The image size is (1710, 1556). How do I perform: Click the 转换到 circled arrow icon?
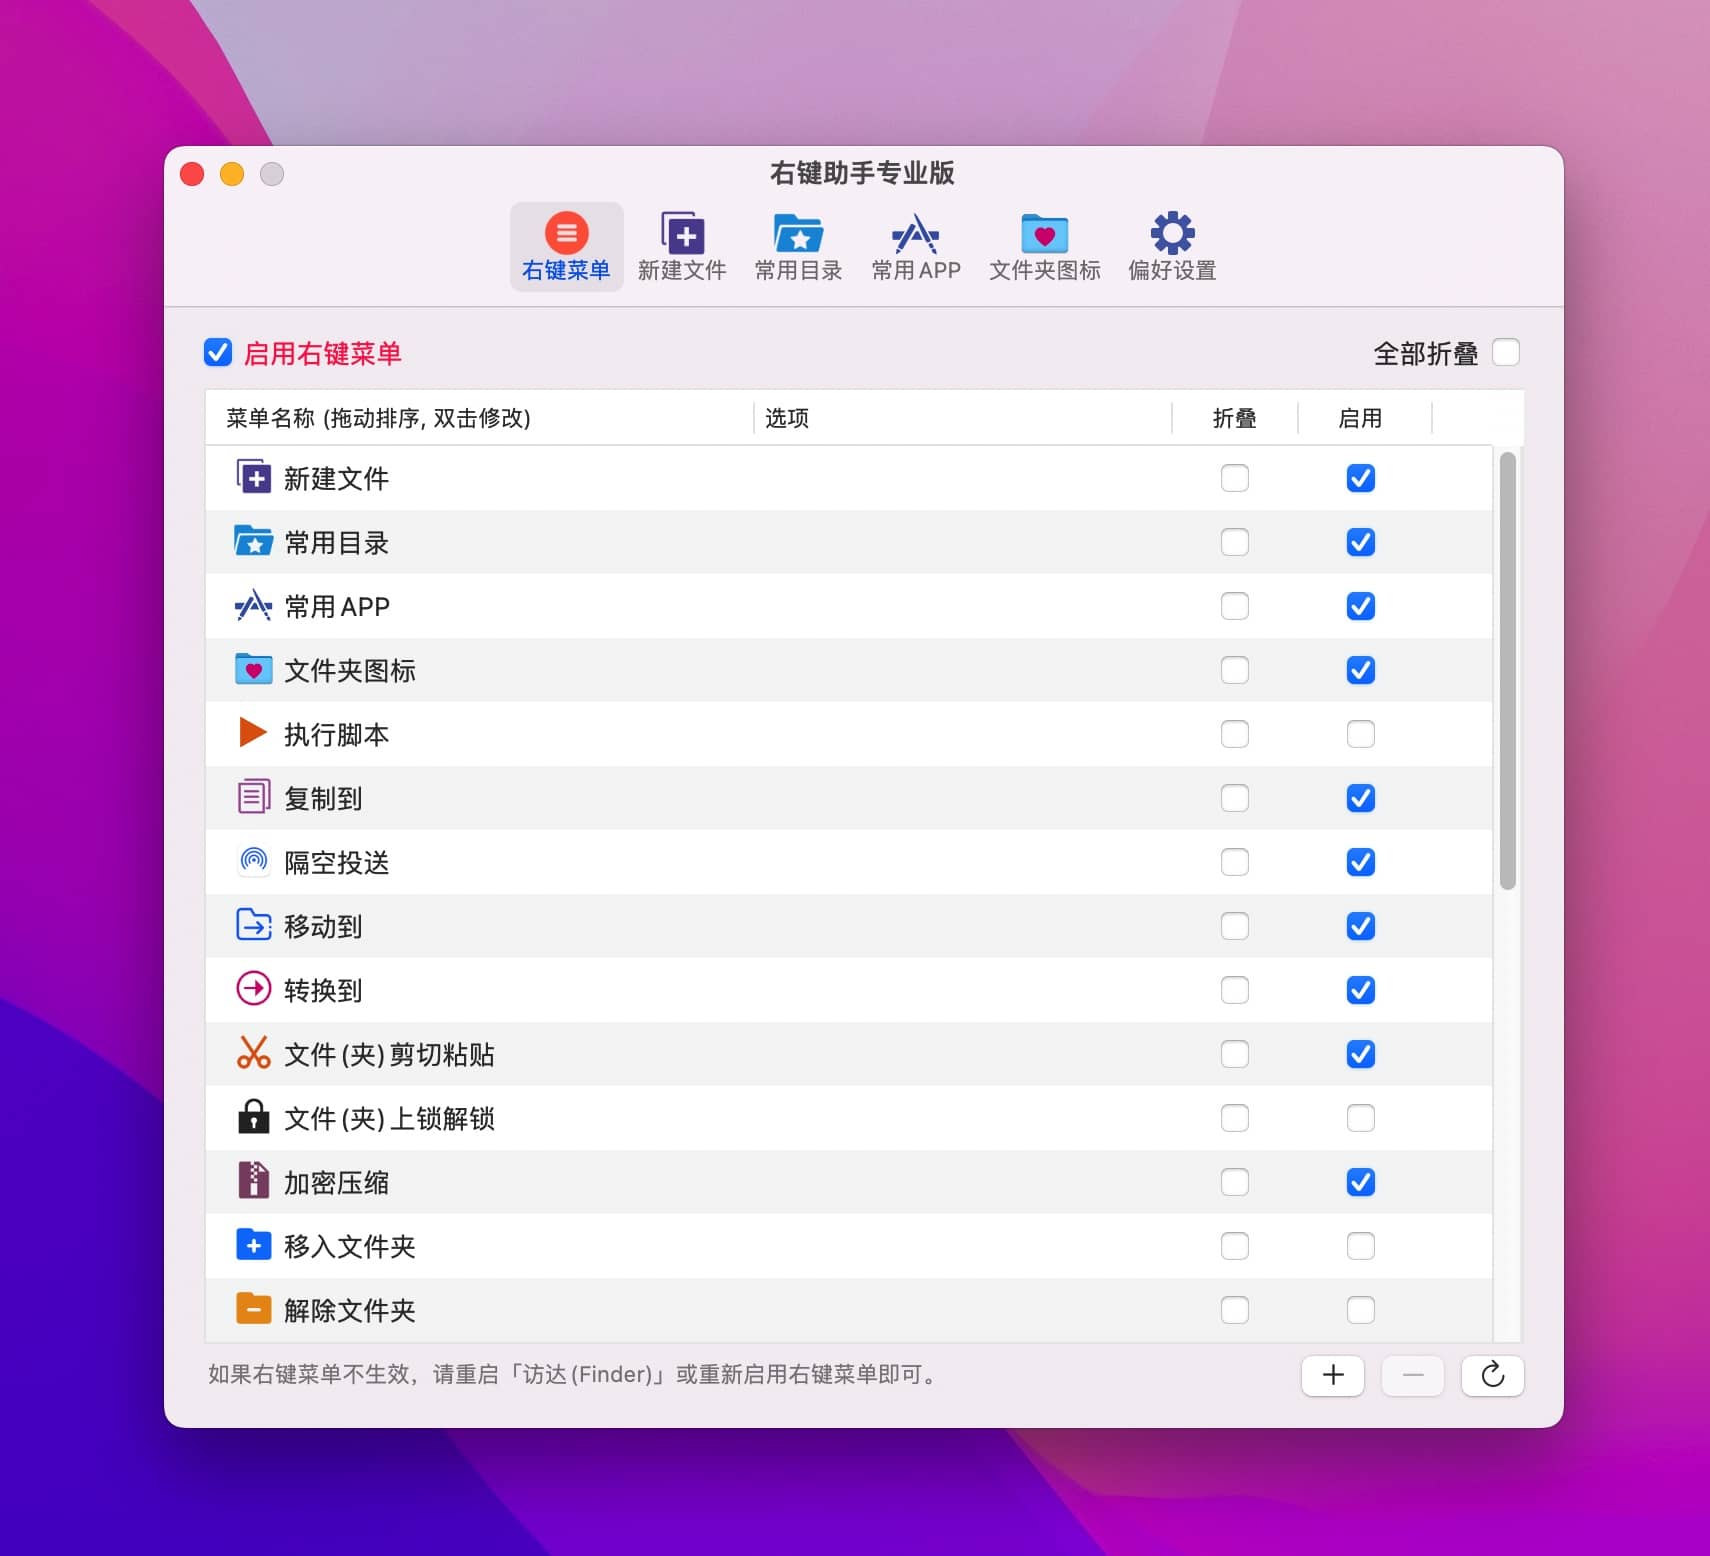click(x=253, y=989)
